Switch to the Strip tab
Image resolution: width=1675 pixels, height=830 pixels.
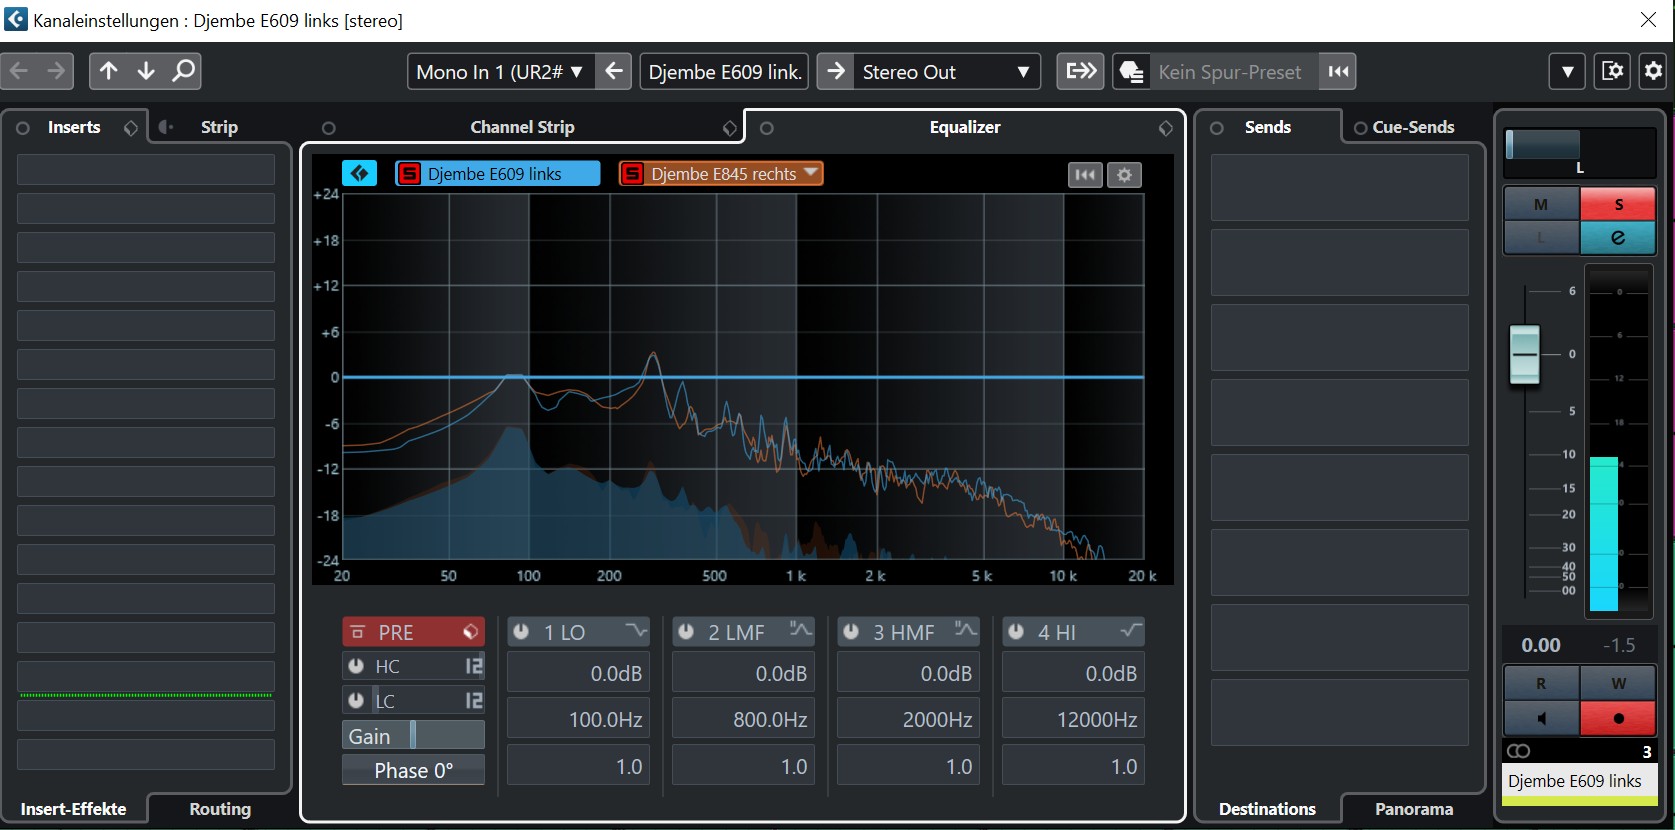(219, 127)
